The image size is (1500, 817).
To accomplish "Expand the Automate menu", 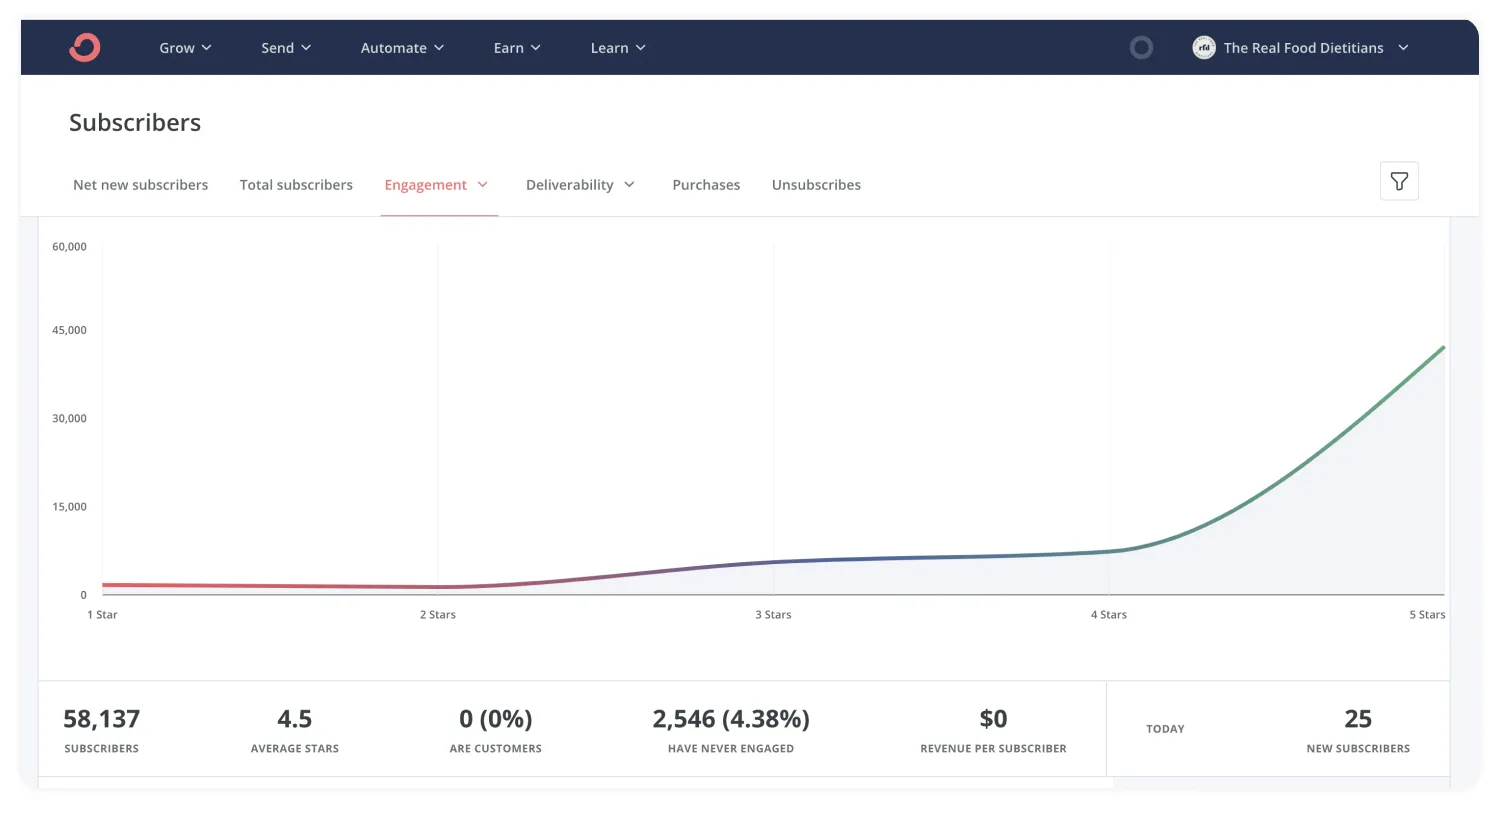I will pos(402,48).
